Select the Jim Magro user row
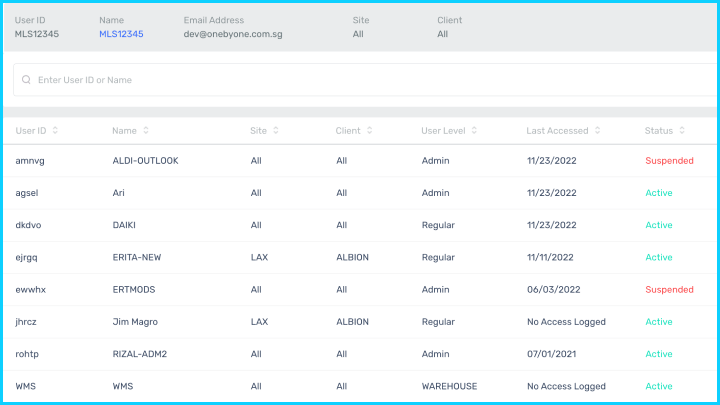Screen dimensions: 720x405 134,322
